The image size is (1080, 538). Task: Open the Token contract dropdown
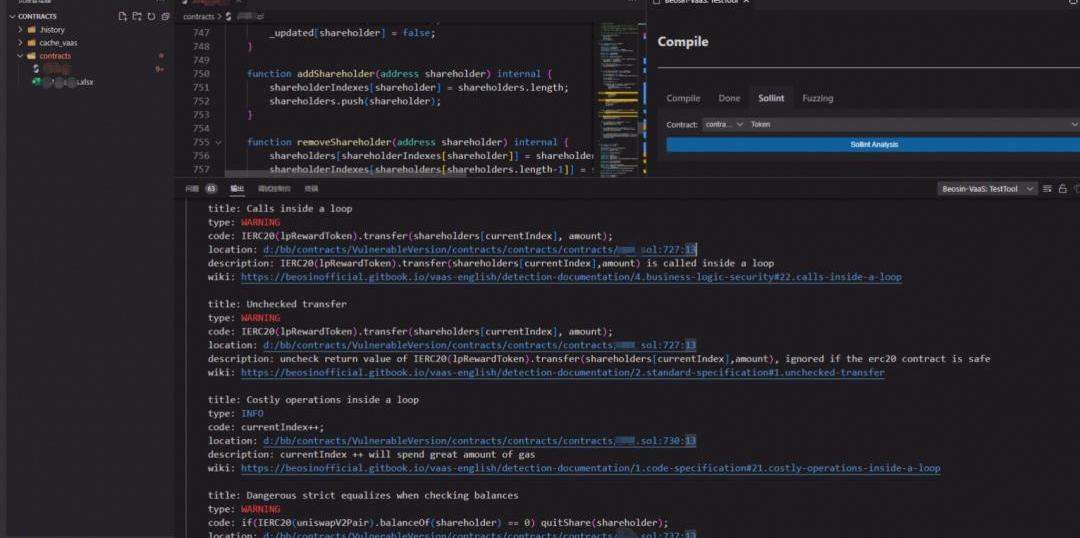coord(910,124)
